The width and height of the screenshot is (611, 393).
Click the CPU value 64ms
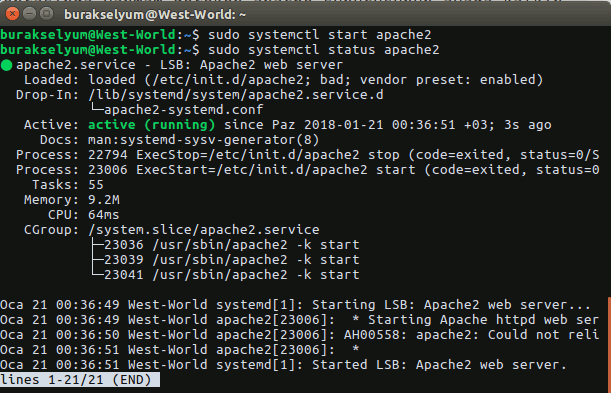104,215
